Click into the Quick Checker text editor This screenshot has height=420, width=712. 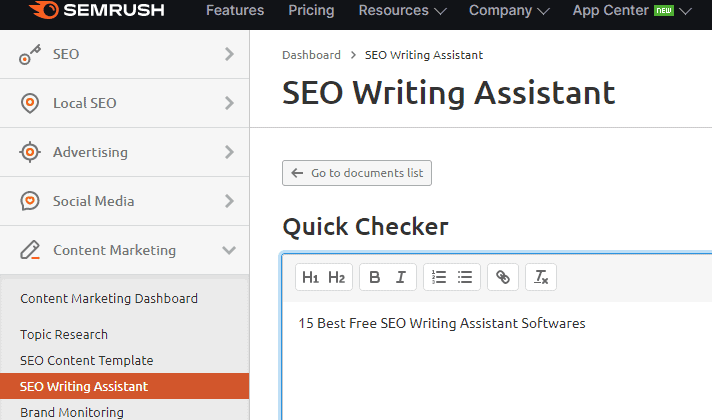[497, 363]
